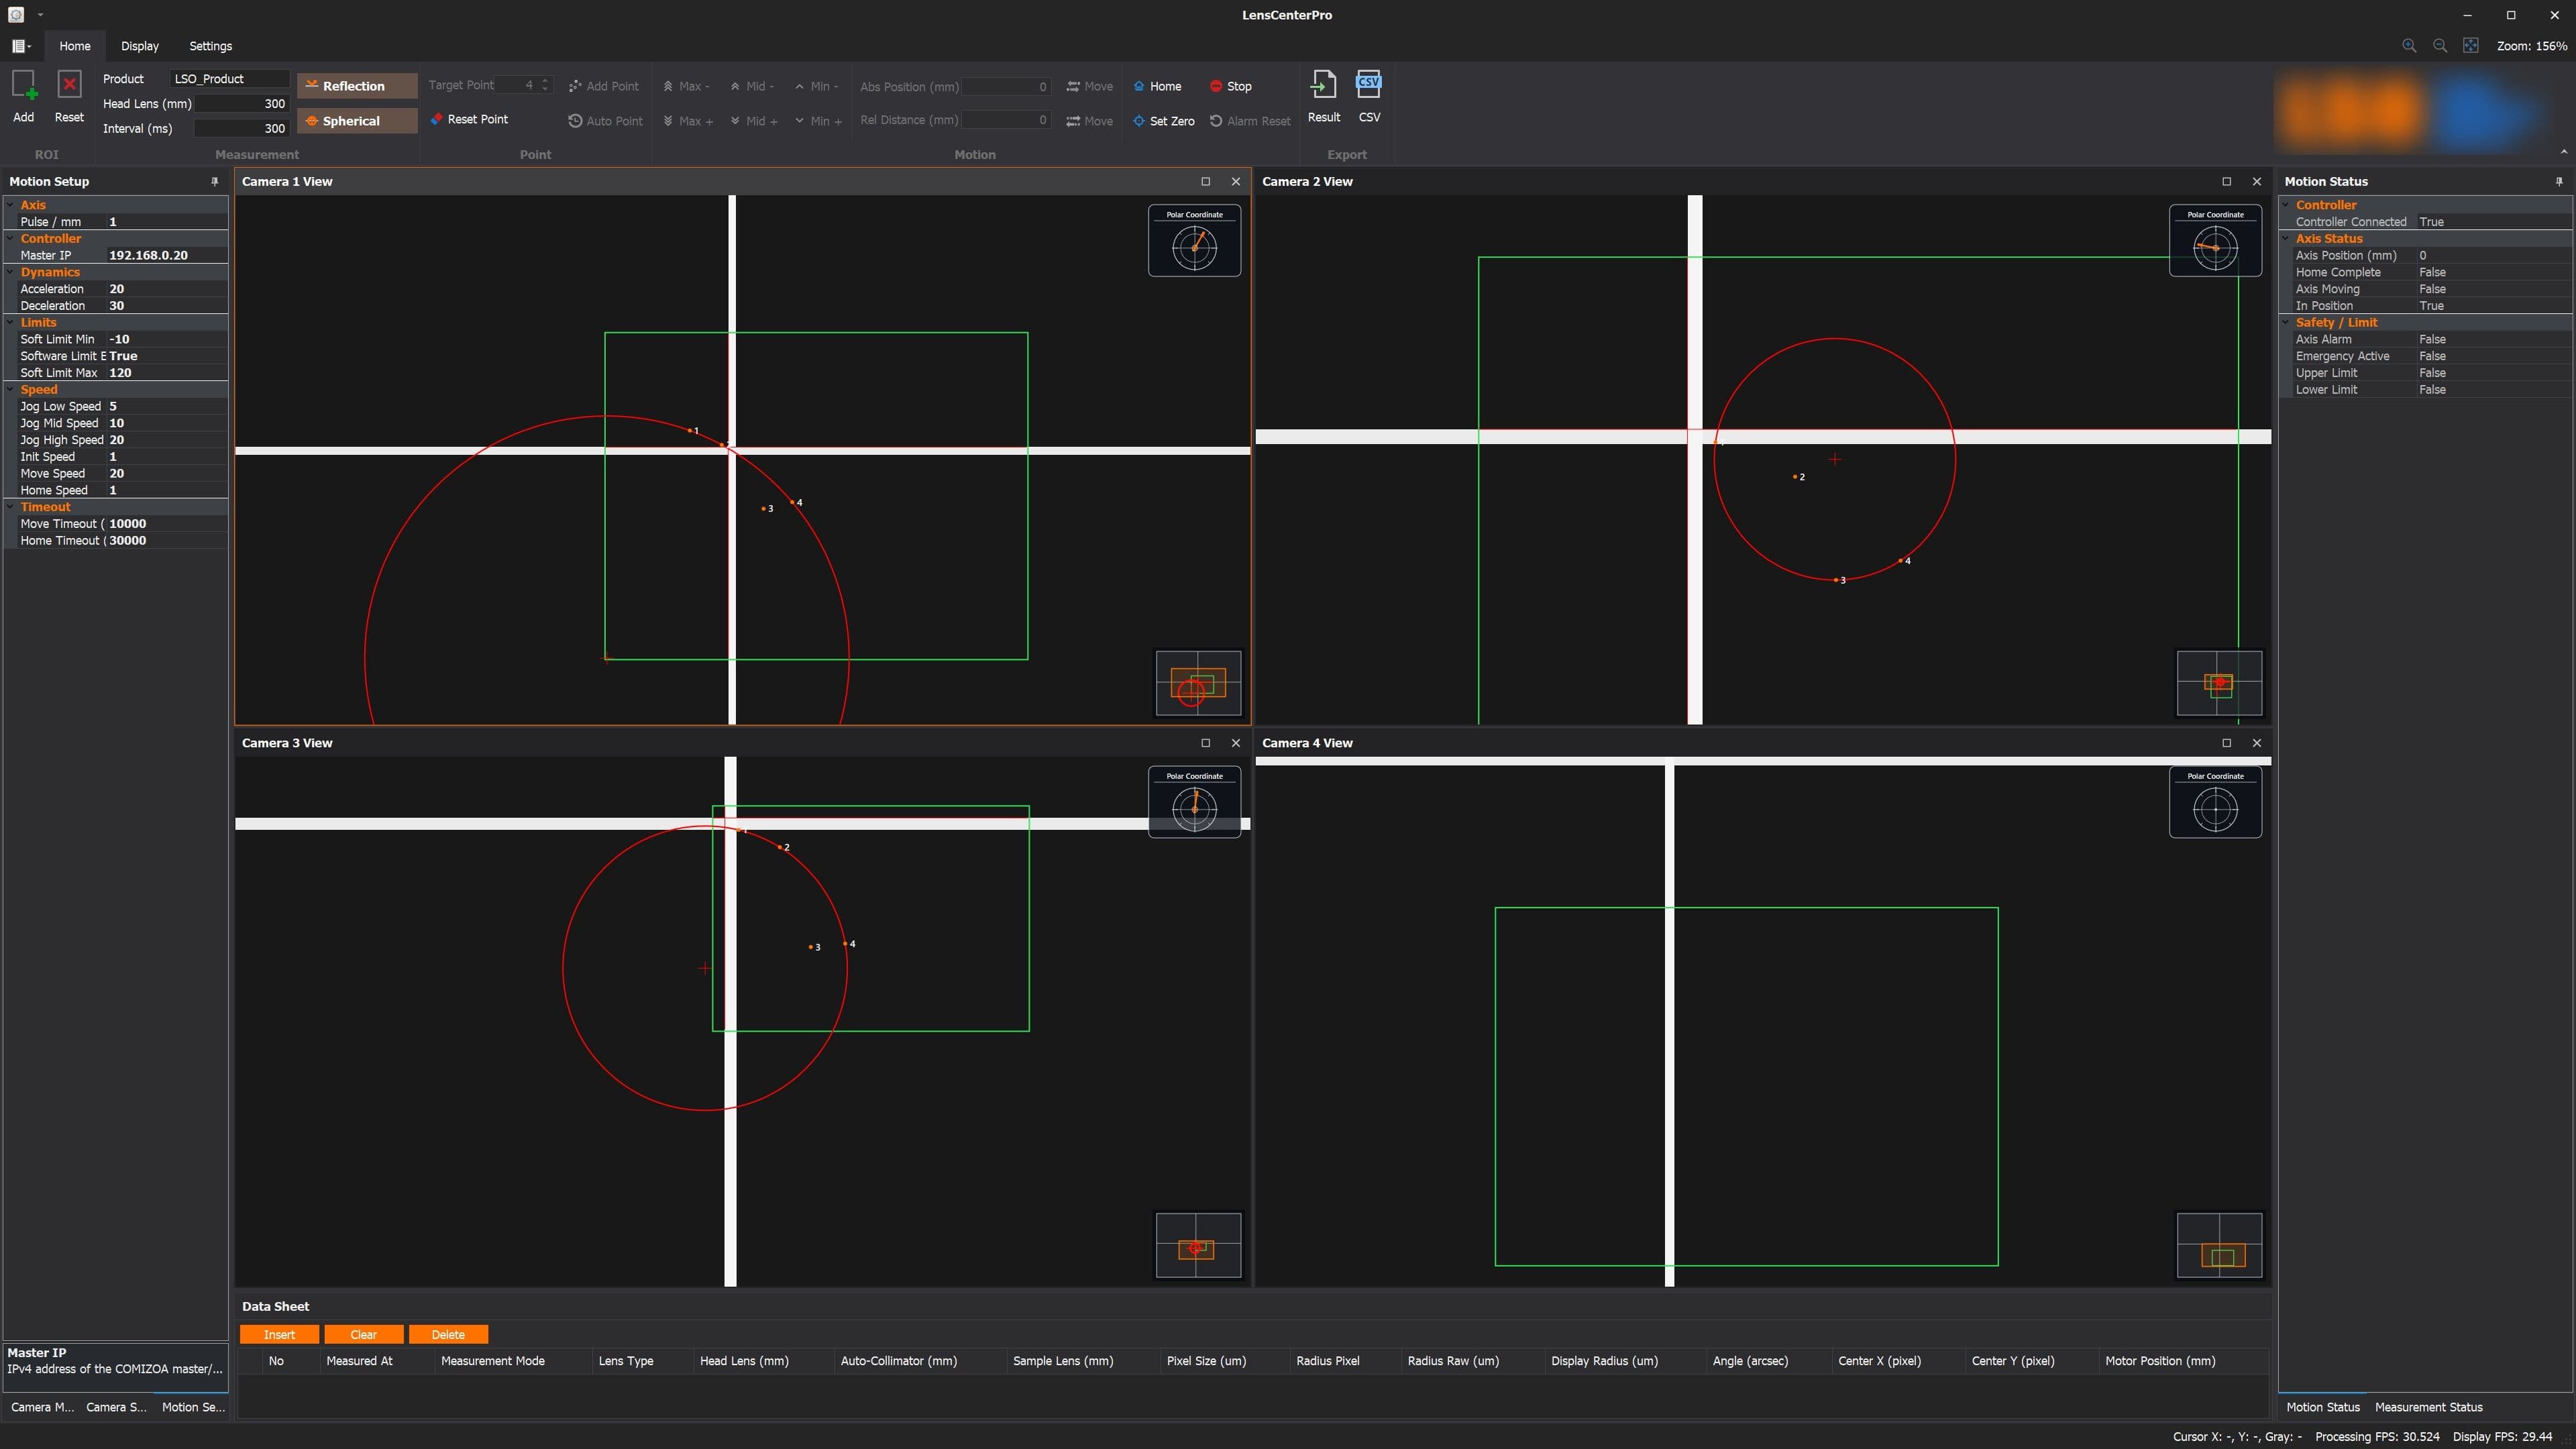
Task: Collapse the Safety / Limit section
Action: coord(2286,322)
